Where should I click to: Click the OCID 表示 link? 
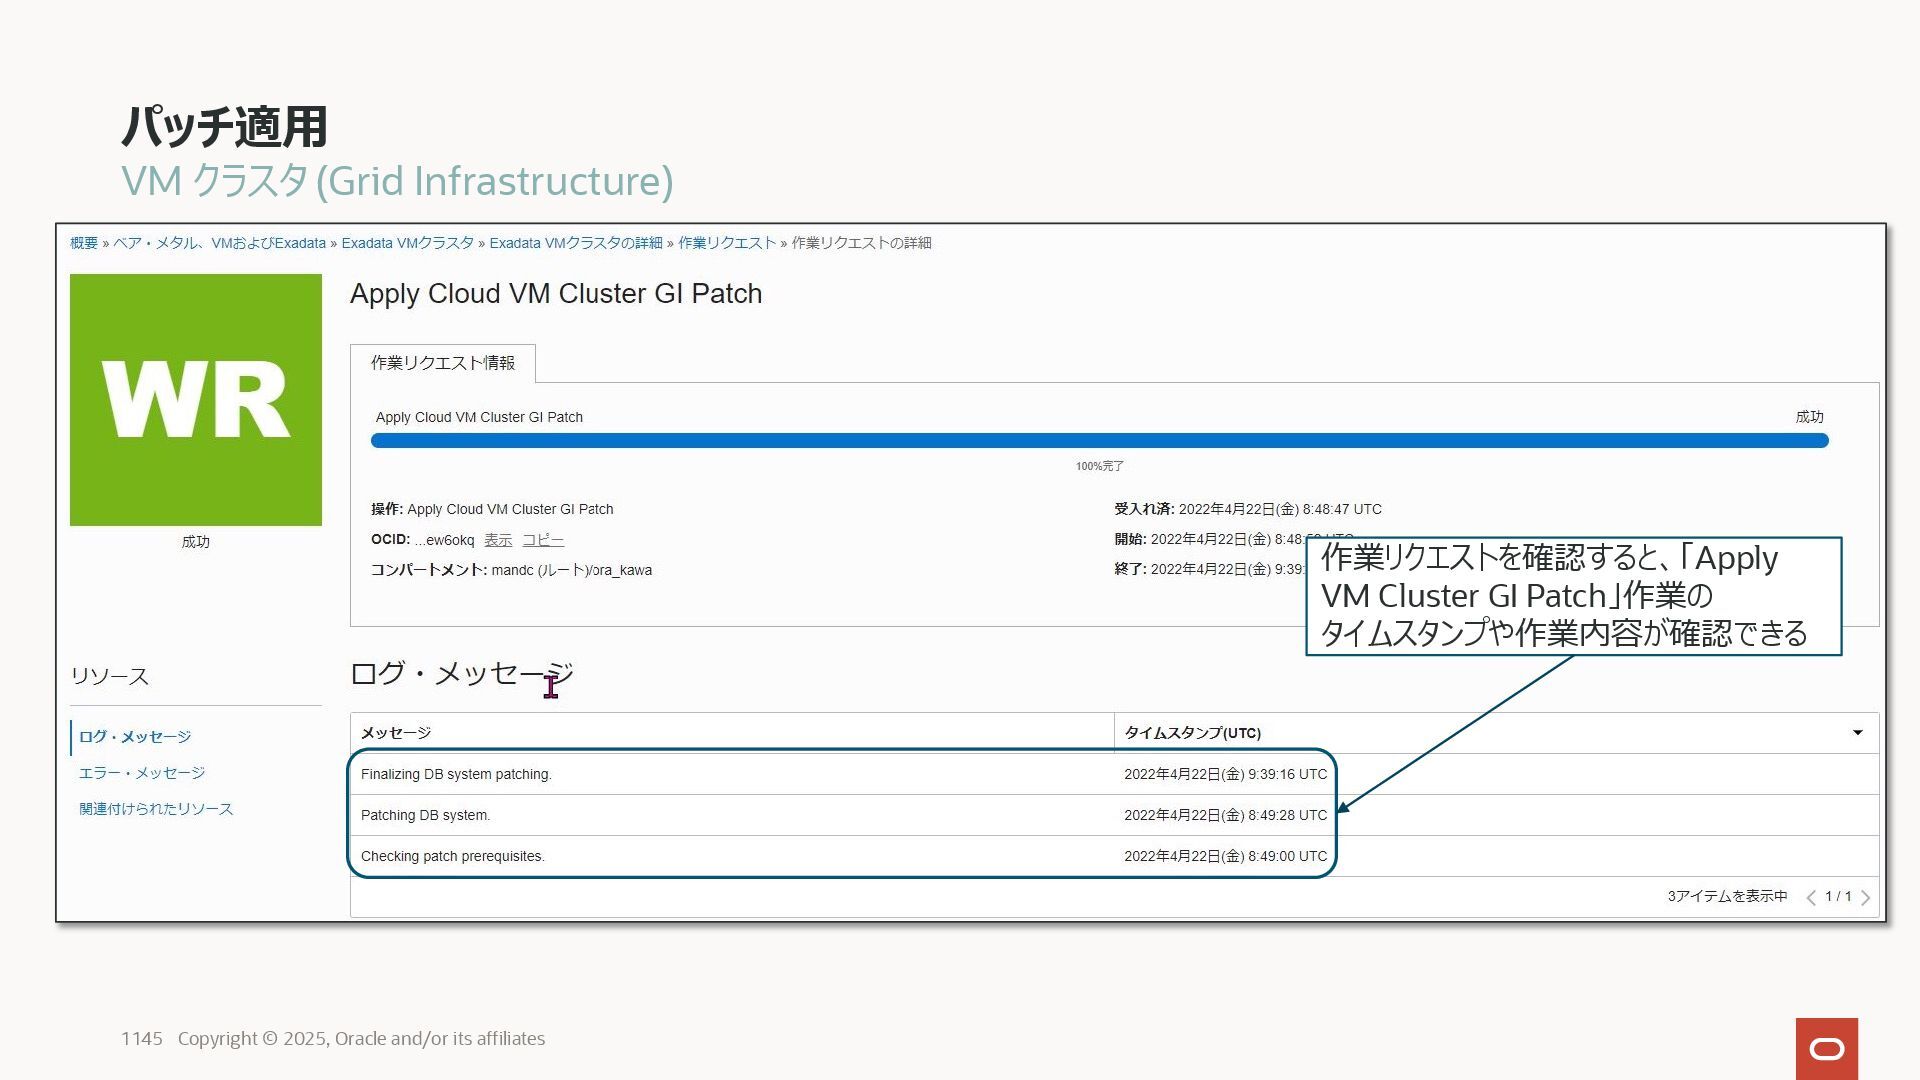tap(498, 540)
